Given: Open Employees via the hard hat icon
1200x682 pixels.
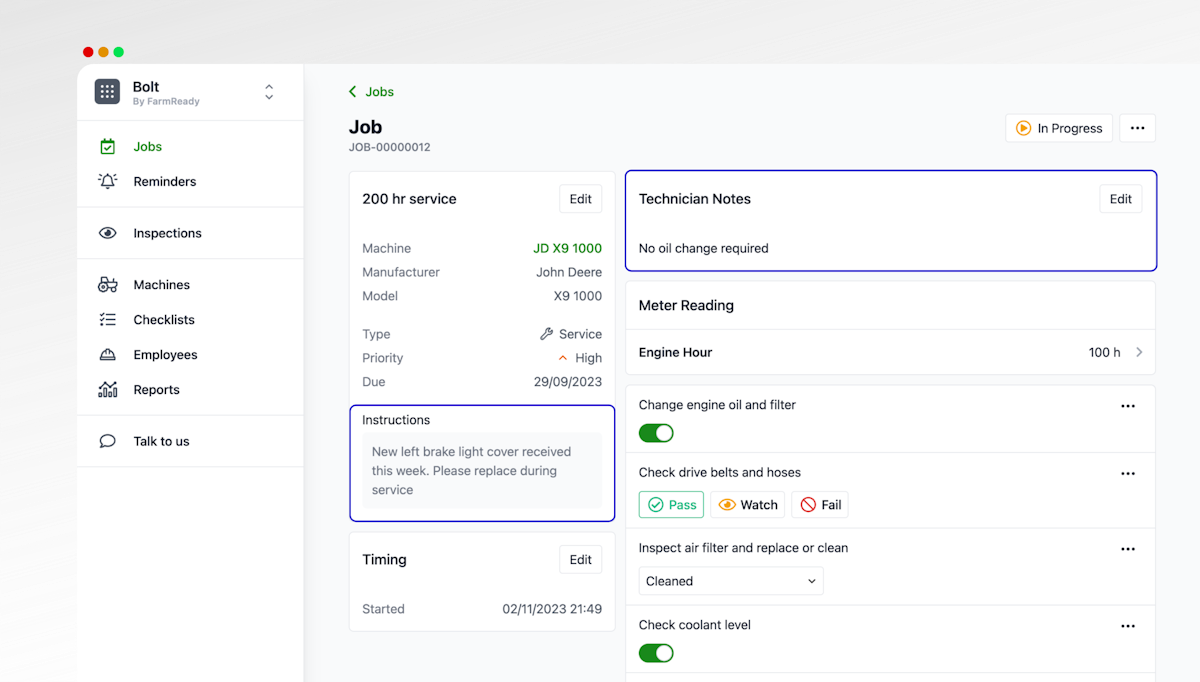Looking at the screenshot, I should 108,355.
